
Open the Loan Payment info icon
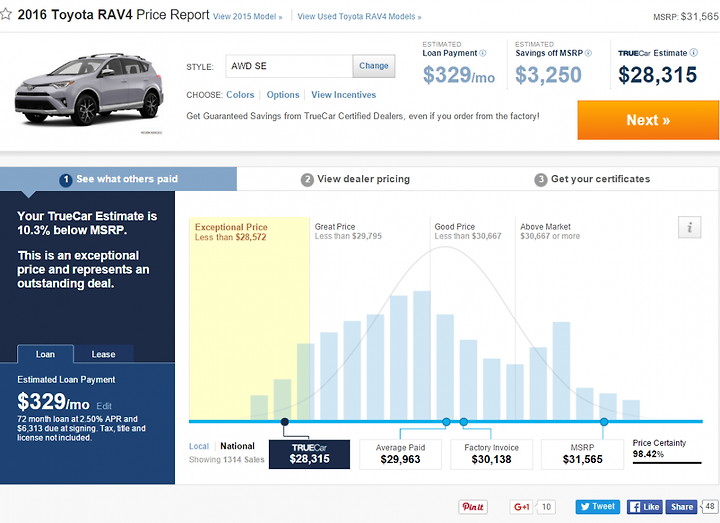tap(483, 53)
